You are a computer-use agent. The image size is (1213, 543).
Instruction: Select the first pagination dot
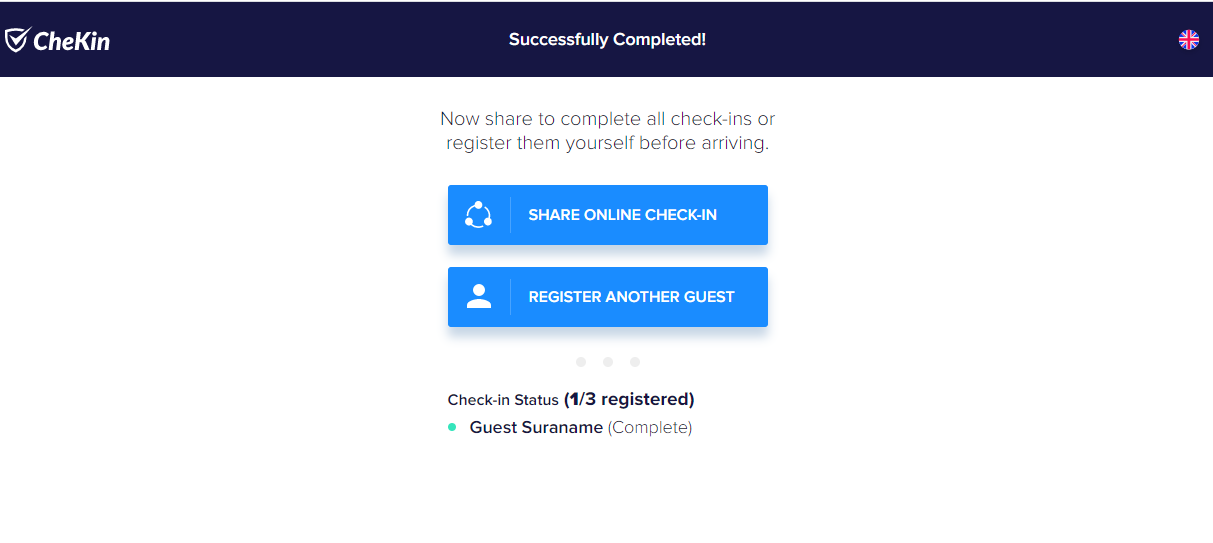click(581, 362)
